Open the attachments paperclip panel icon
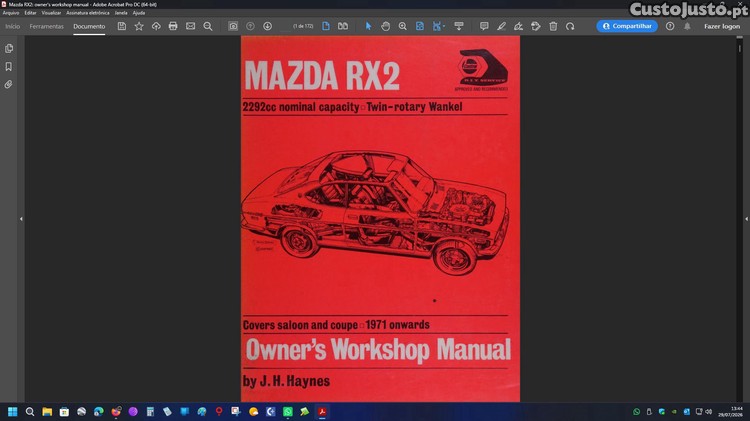This screenshot has width=750, height=421. [x=9, y=85]
